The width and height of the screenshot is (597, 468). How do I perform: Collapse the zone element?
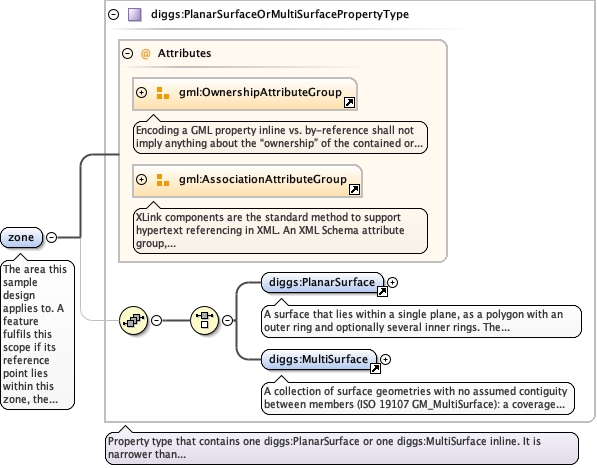(x=51, y=237)
